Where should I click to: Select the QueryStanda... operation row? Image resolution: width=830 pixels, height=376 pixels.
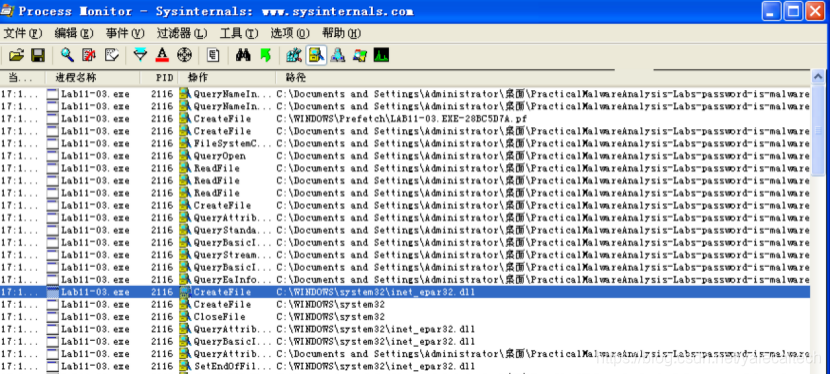click(405, 230)
